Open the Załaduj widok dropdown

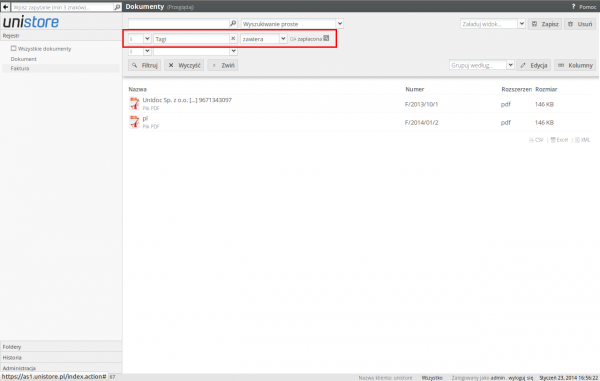click(x=521, y=24)
